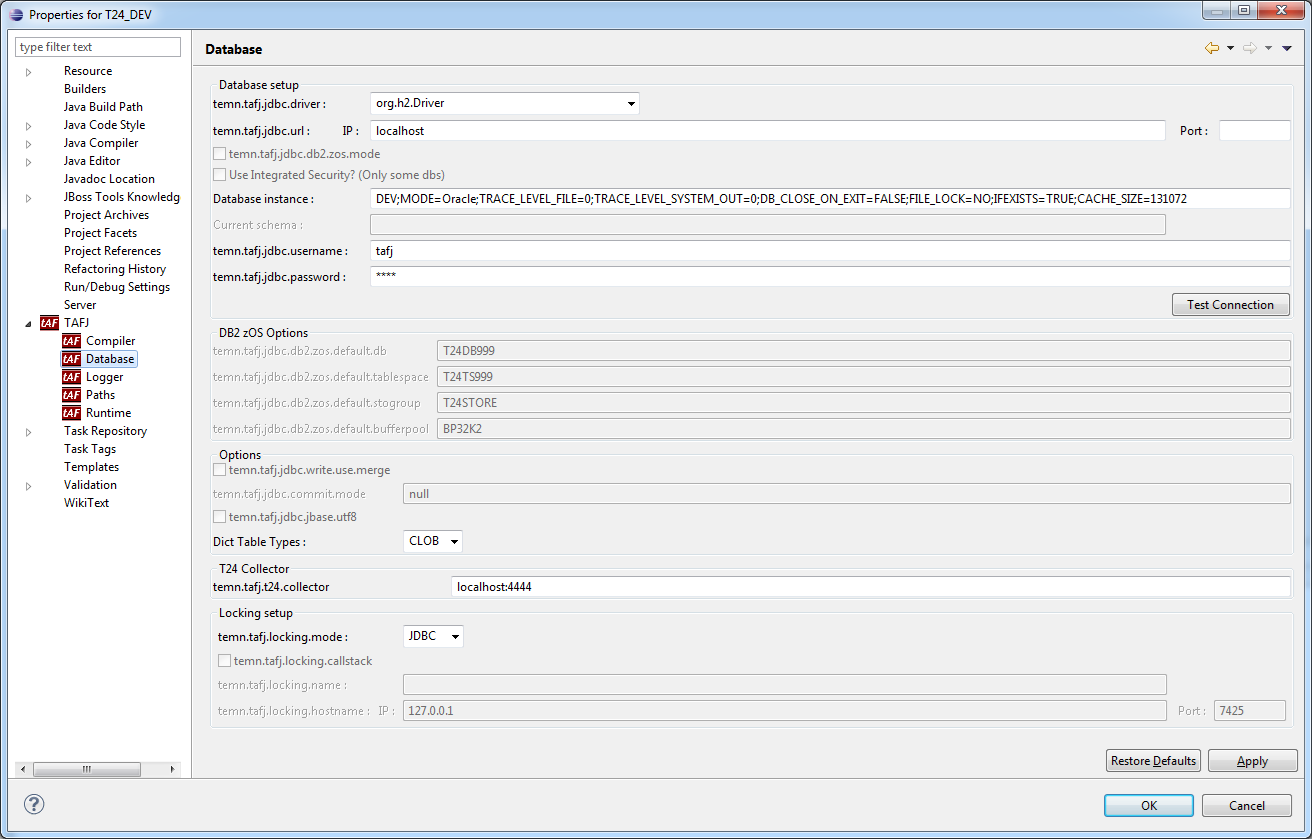This screenshot has width=1312, height=839.
Task: Click the tAF icon beside Logger
Action: click(x=71, y=377)
